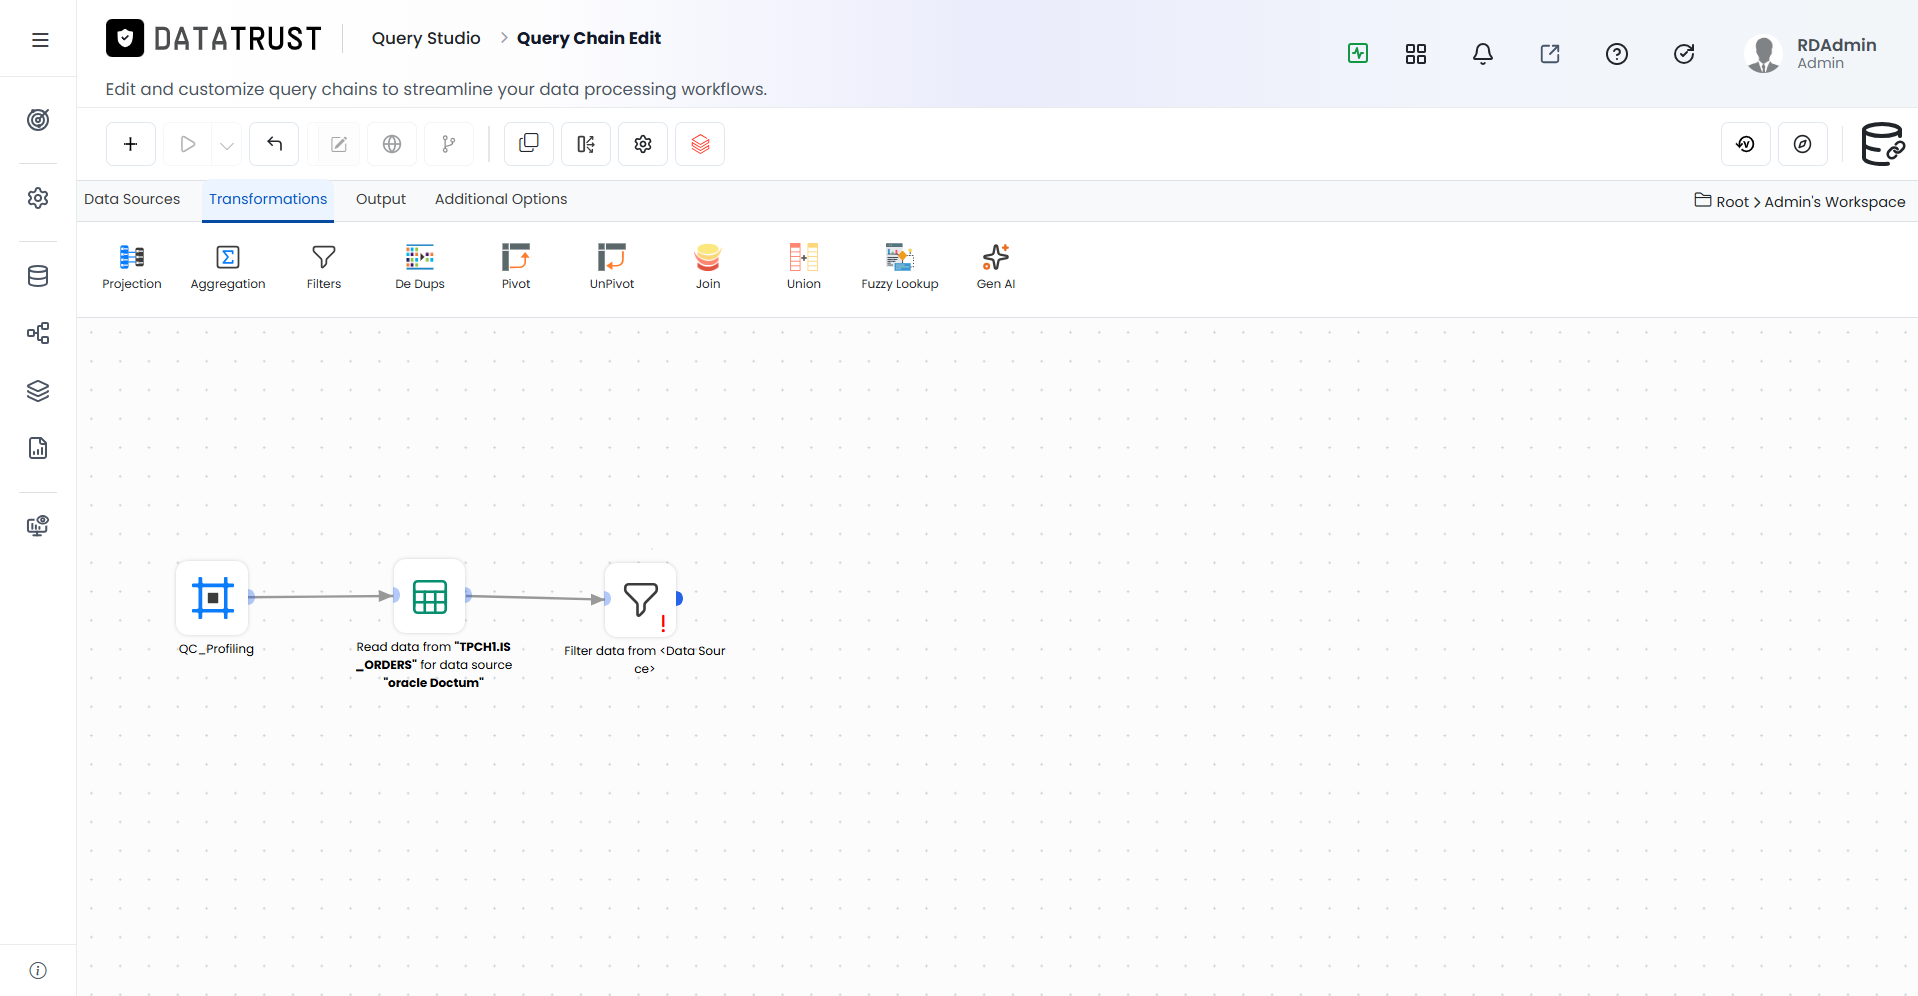The width and height of the screenshot is (1918, 996).
Task: Select the Union transformation
Action: [x=804, y=267]
